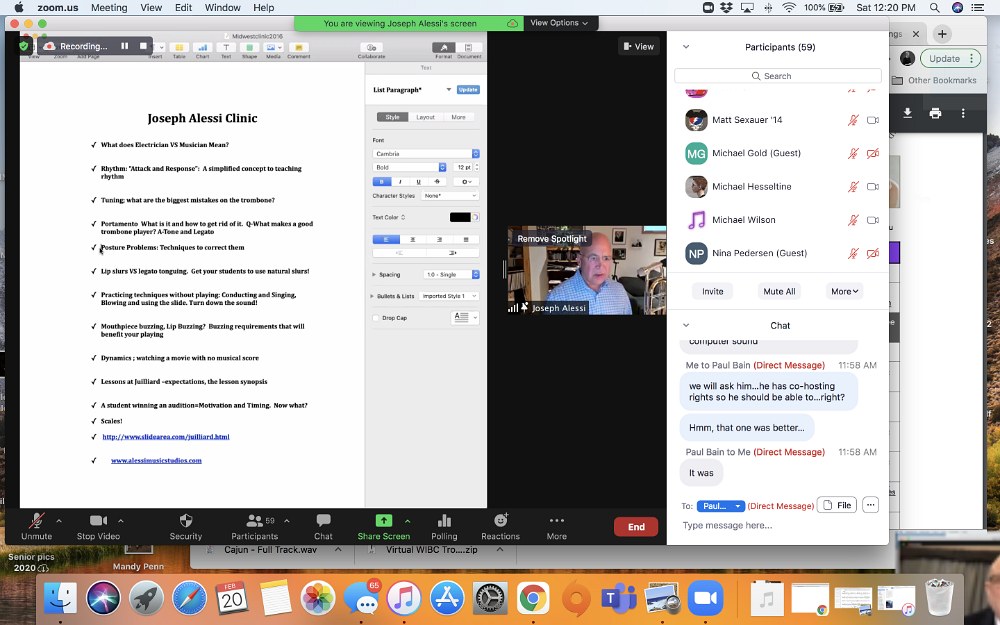Open Microsoft Teams from the Dock
Viewport: 1000px width, 625px height.
619,599
